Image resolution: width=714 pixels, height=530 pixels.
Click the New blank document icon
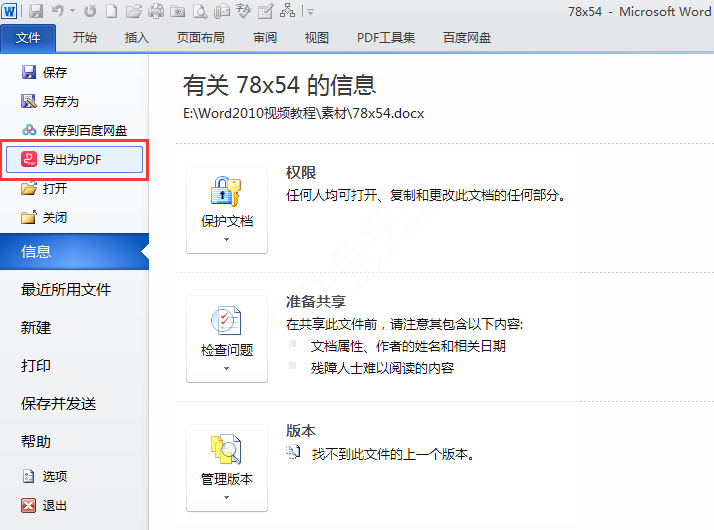click(112, 11)
